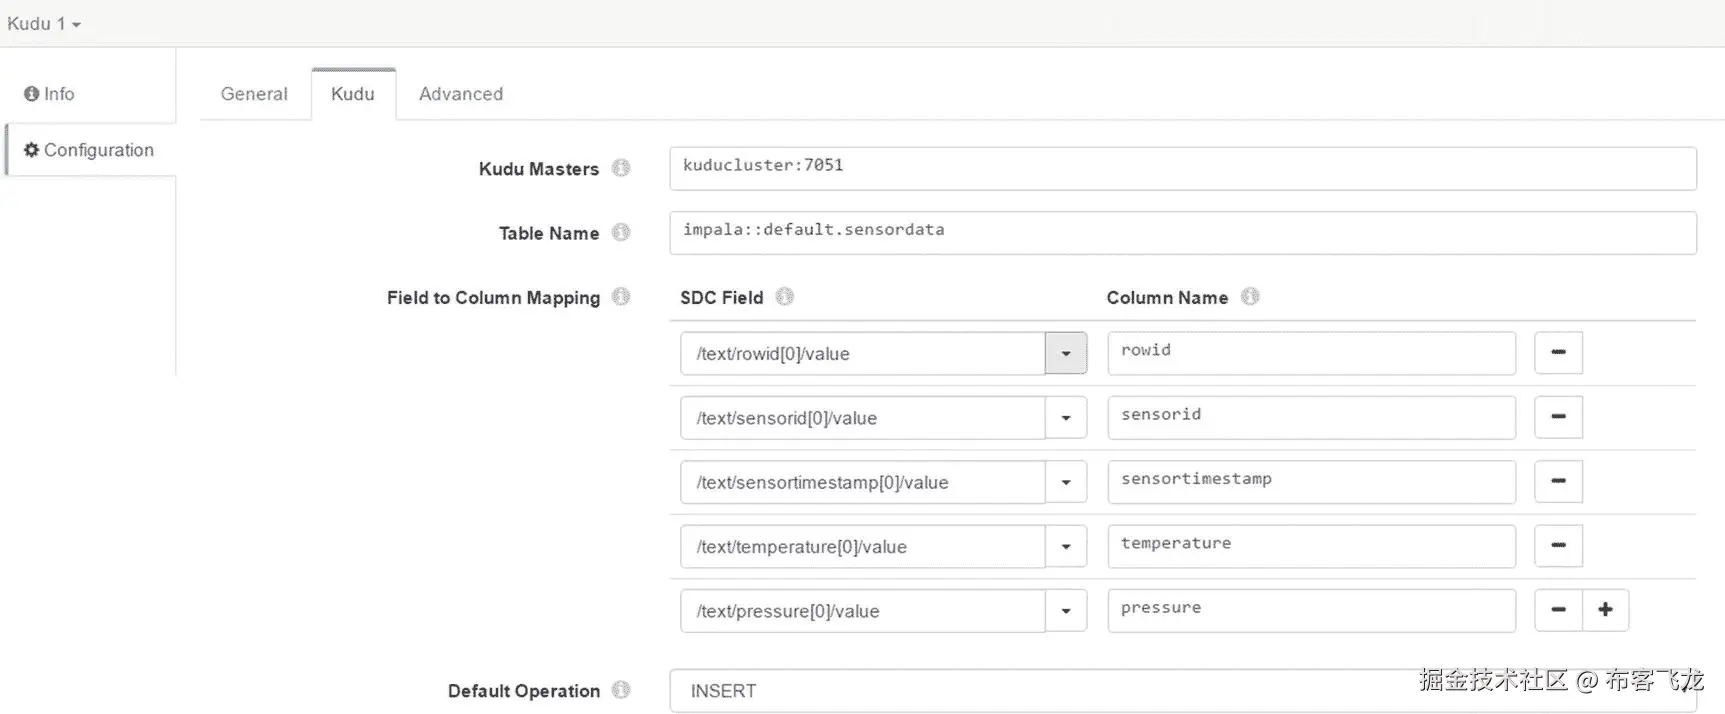The width and height of the screenshot is (1725, 714).
Task: Click the info icon next to Column Name header
Action: coord(1250,296)
